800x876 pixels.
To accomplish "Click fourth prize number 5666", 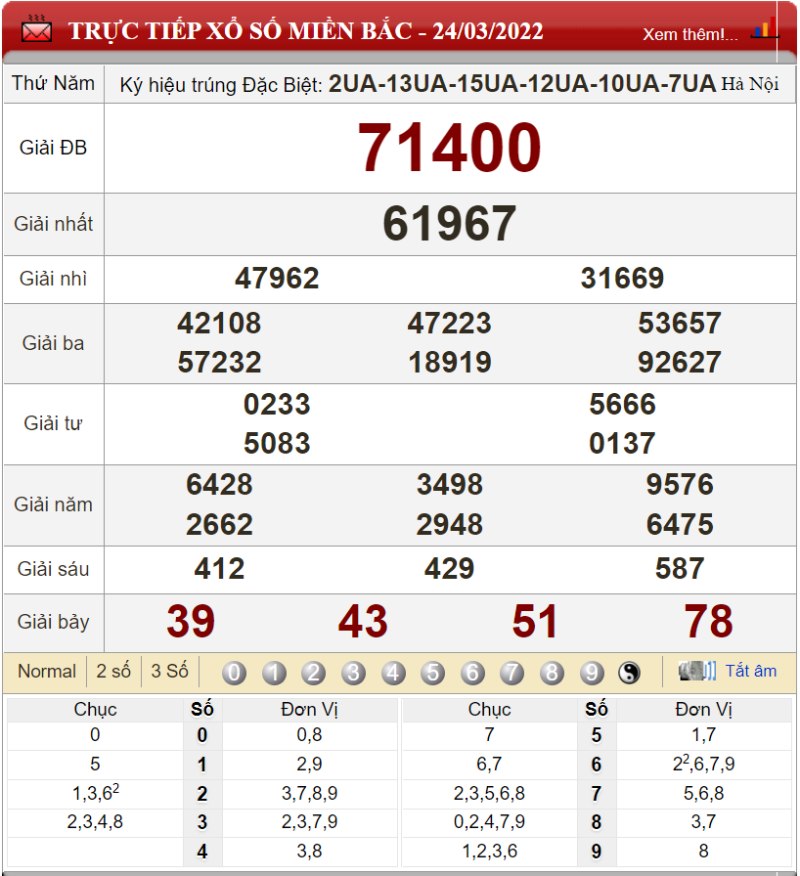I will point(622,404).
